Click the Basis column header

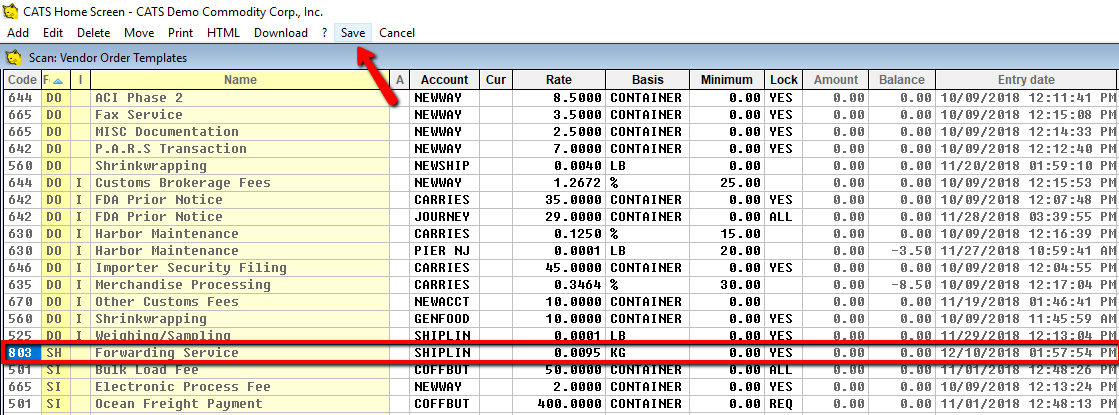(647, 80)
